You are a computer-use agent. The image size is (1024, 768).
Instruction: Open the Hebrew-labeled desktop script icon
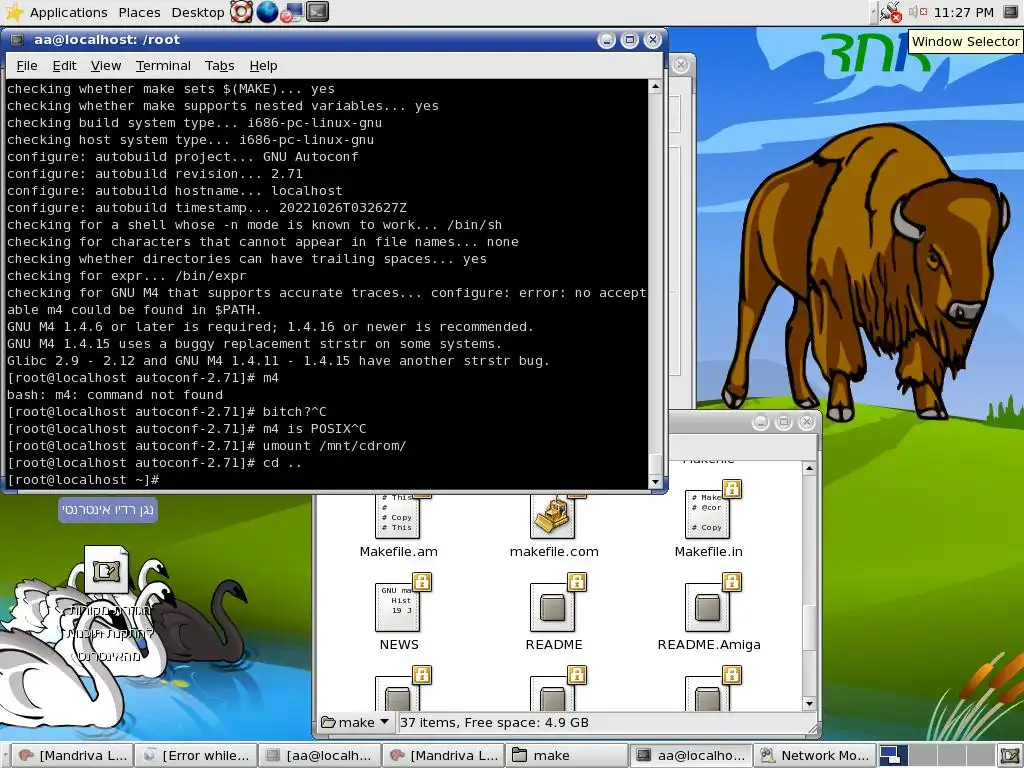pyautogui.click(x=106, y=569)
